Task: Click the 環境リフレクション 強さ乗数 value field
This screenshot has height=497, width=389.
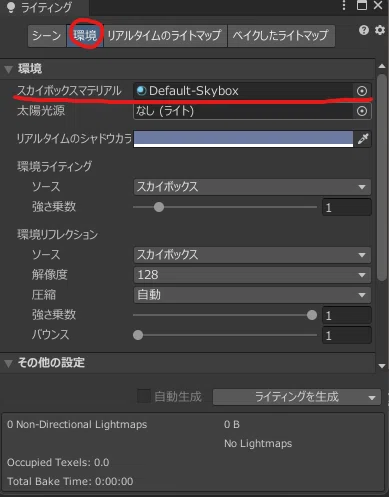Action: (x=347, y=315)
